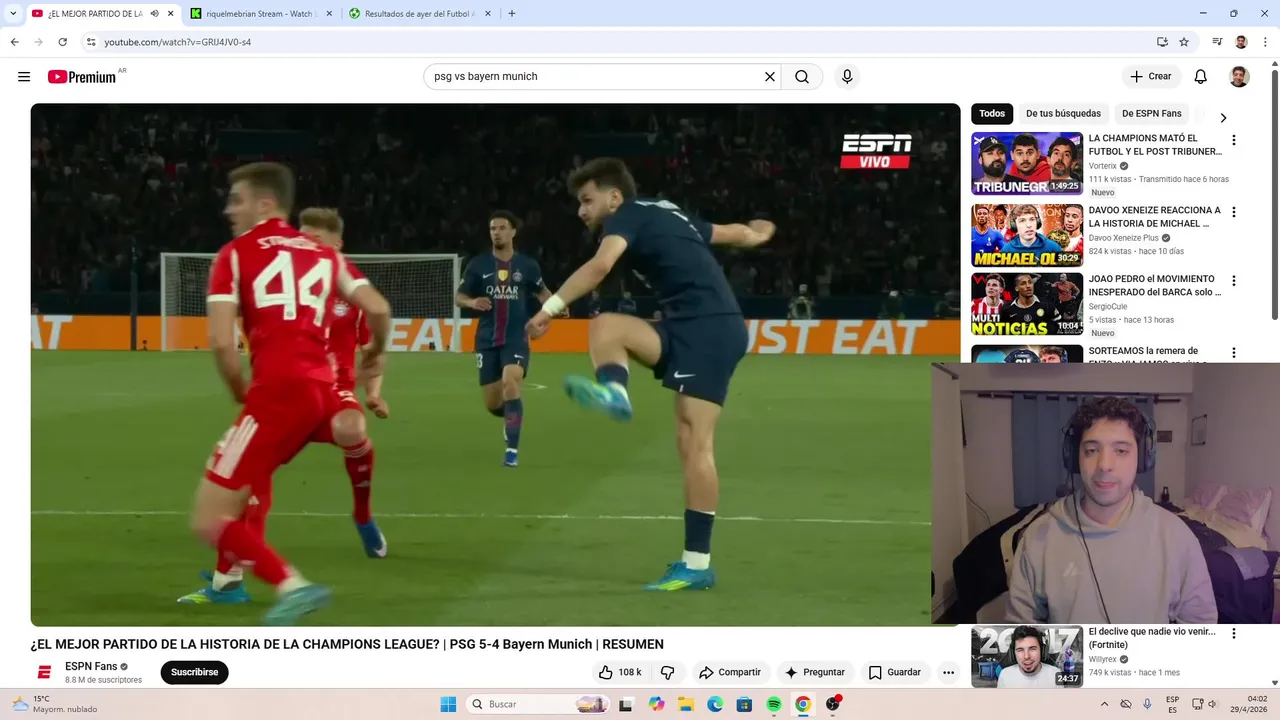Open the Tribunegro Vorterix video thumbnail
This screenshot has width=1280, height=720.
tap(1027, 164)
